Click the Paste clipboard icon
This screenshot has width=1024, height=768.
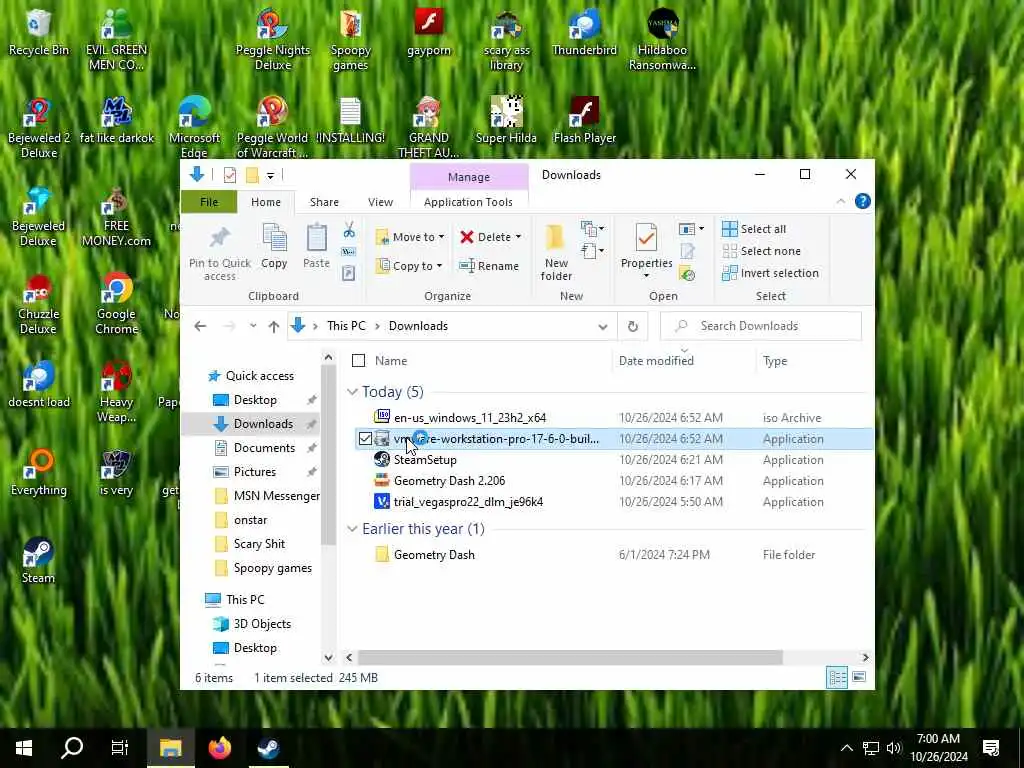tap(317, 238)
